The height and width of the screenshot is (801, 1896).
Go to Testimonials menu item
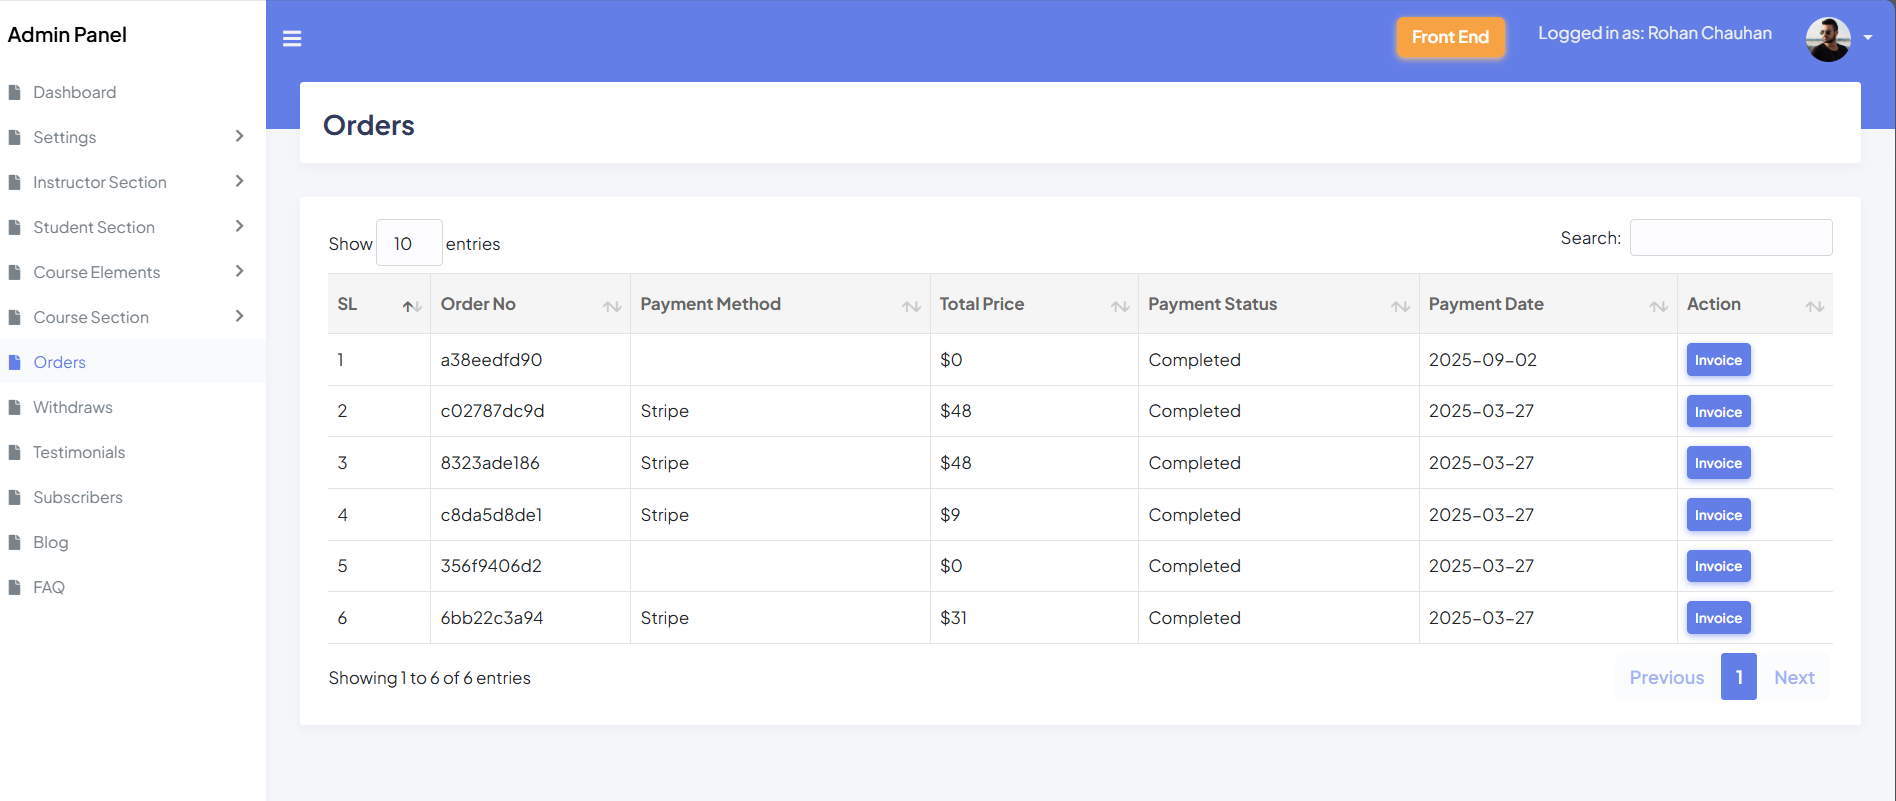coord(79,452)
